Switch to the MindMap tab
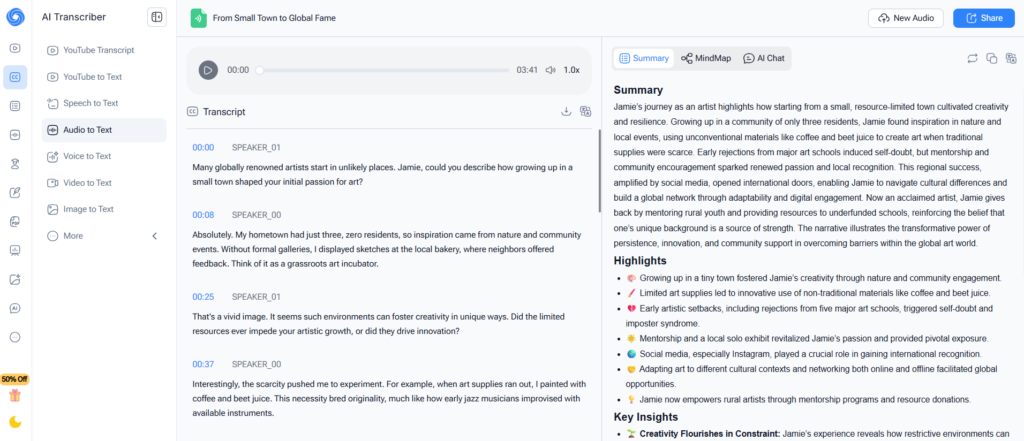Viewport: 1024px width, 441px height. (x=706, y=58)
